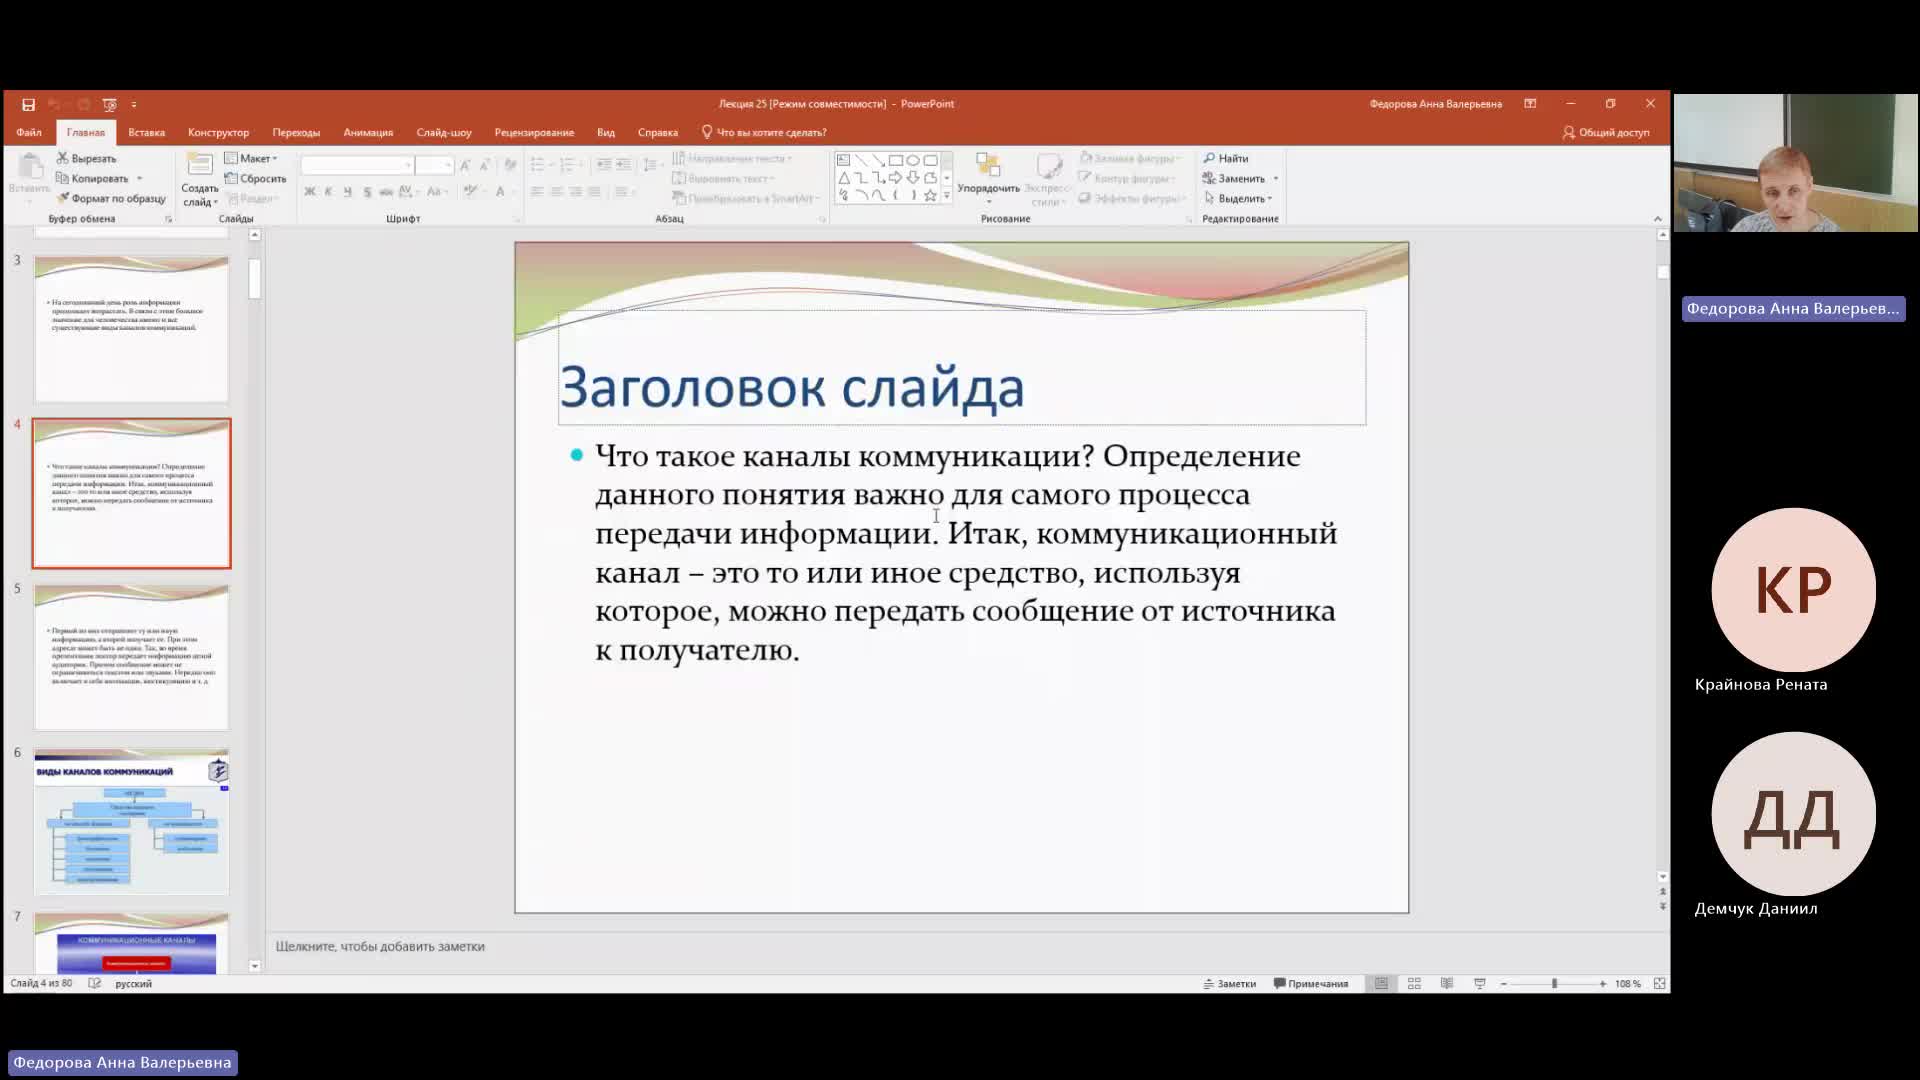Viewport: 1920px width, 1080px height.
Task: Select the star shape in gallery
Action: (x=930, y=196)
